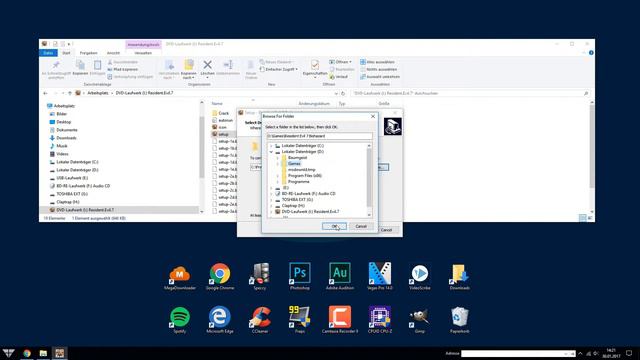
Task: Click Pfad kopieren in ribbon
Action: click(x=122, y=69)
